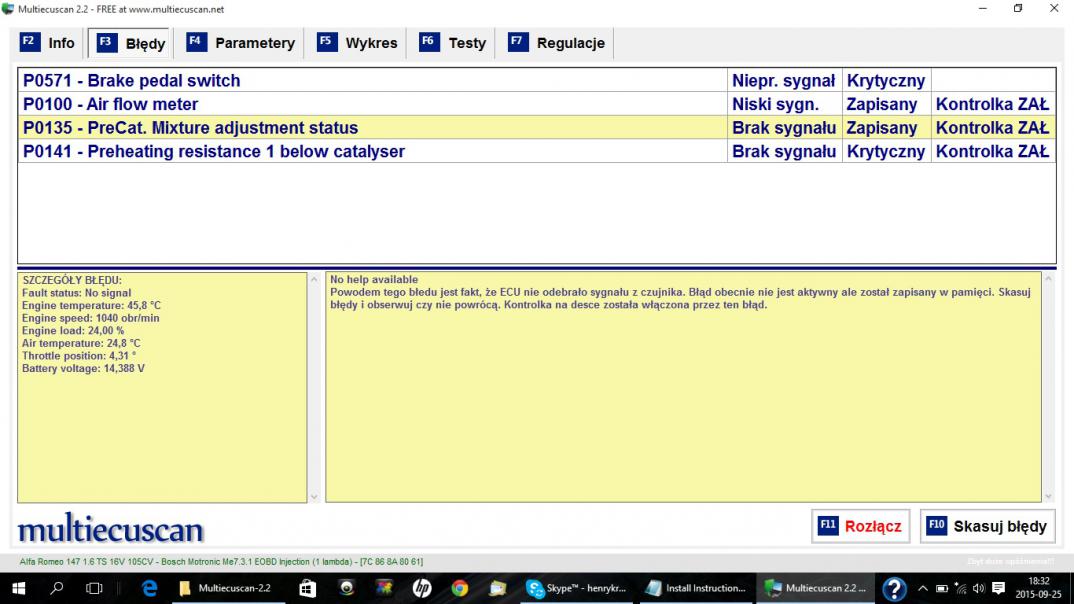This screenshot has height=604, width=1074.
Task: Open the HP taskbar icon
Action: (x=422, y=588)
